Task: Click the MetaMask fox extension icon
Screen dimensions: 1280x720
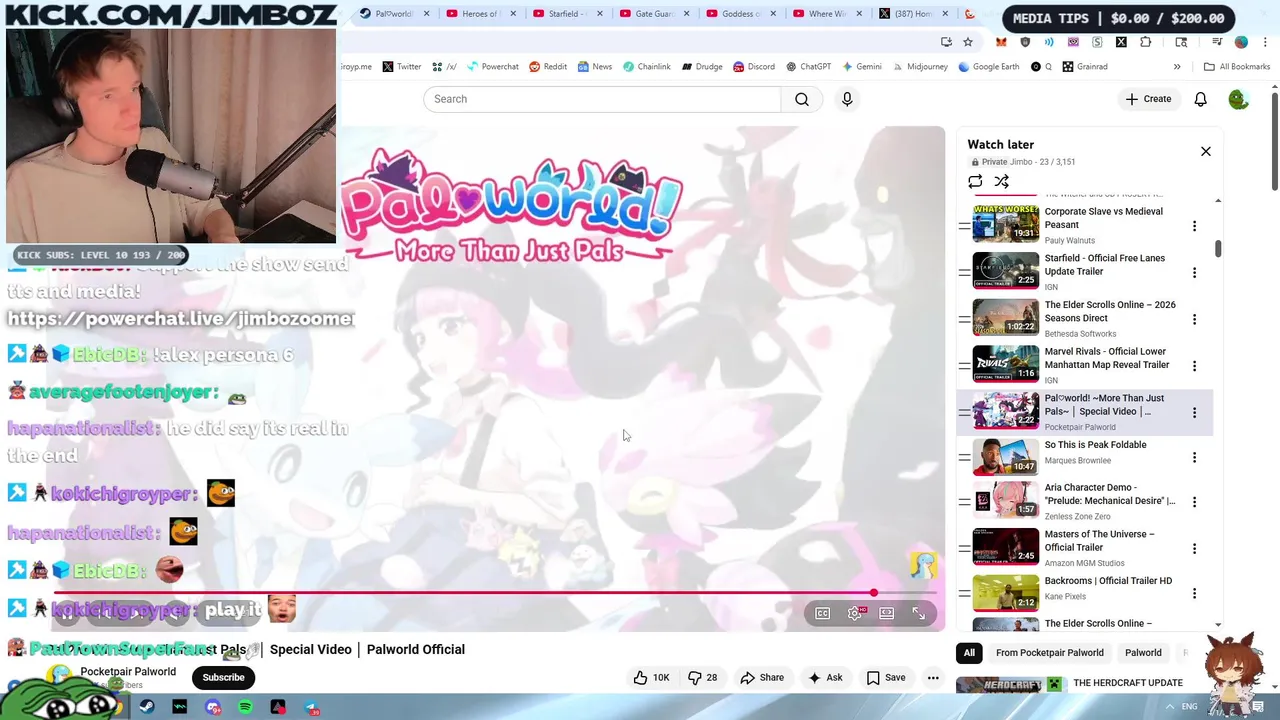Action: tap(1001, 42)
